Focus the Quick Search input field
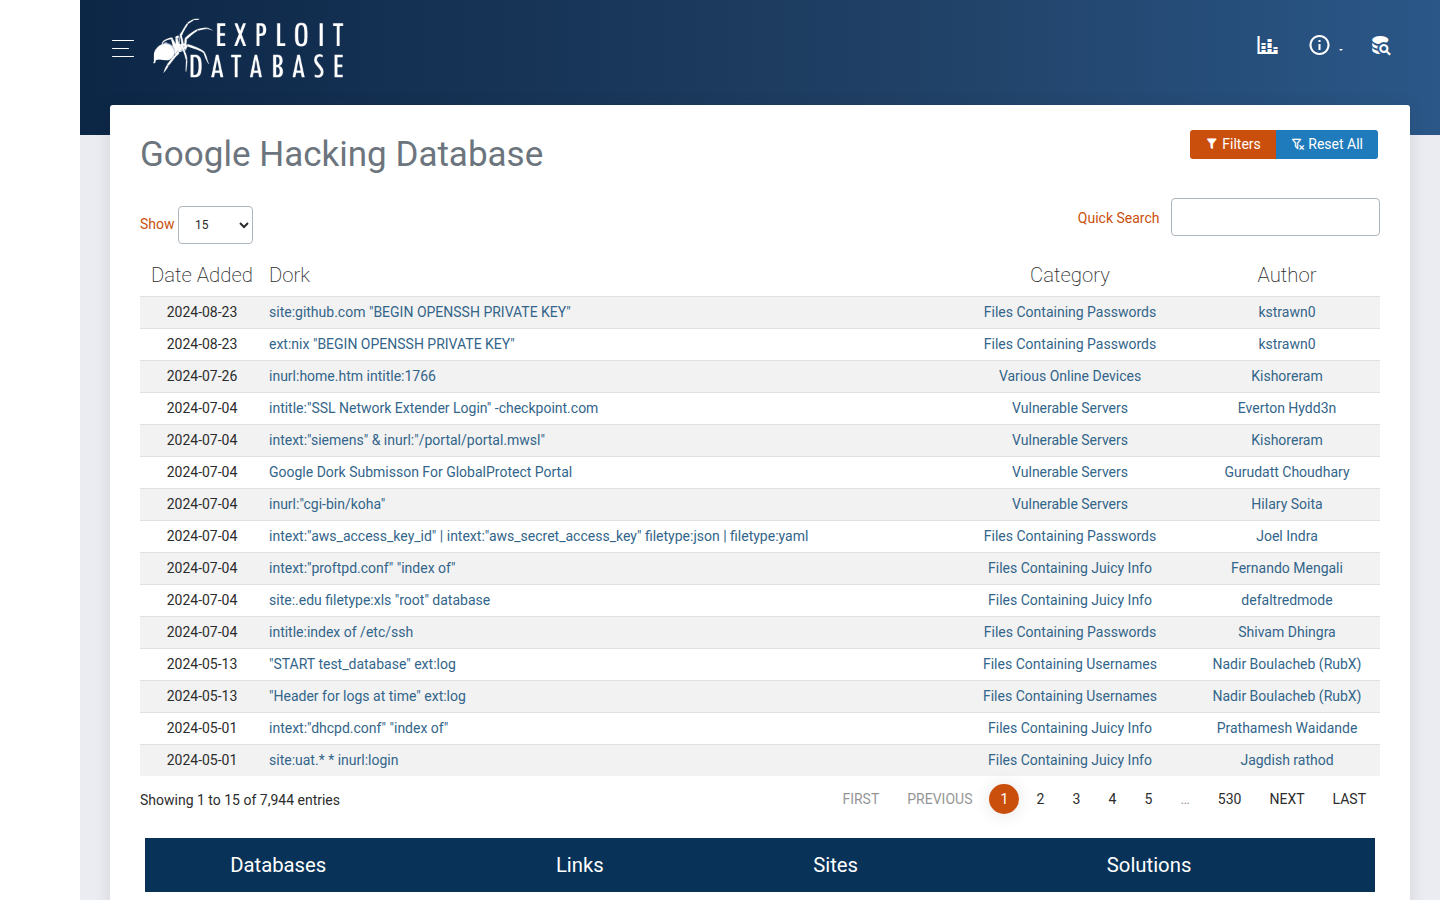Viewport: 1440px width, 900px height. 1275,217
